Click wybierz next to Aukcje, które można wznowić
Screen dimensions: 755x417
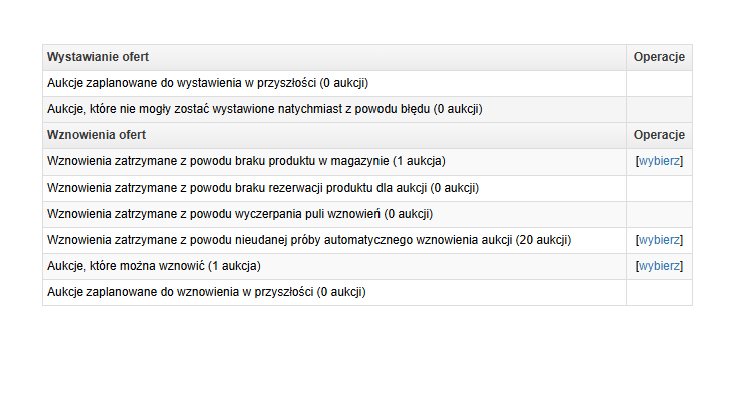[659, 266]
